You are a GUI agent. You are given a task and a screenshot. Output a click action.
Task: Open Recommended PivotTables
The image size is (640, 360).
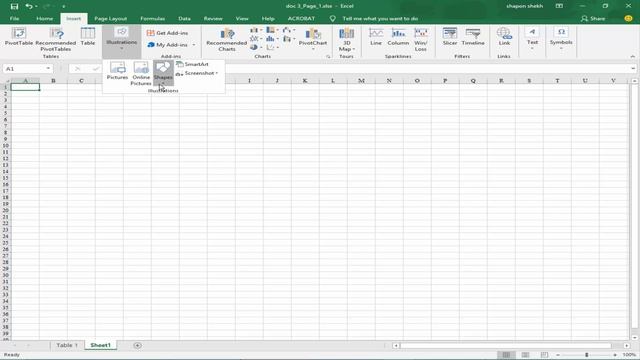pyautogui.click(x=56, y=39)
